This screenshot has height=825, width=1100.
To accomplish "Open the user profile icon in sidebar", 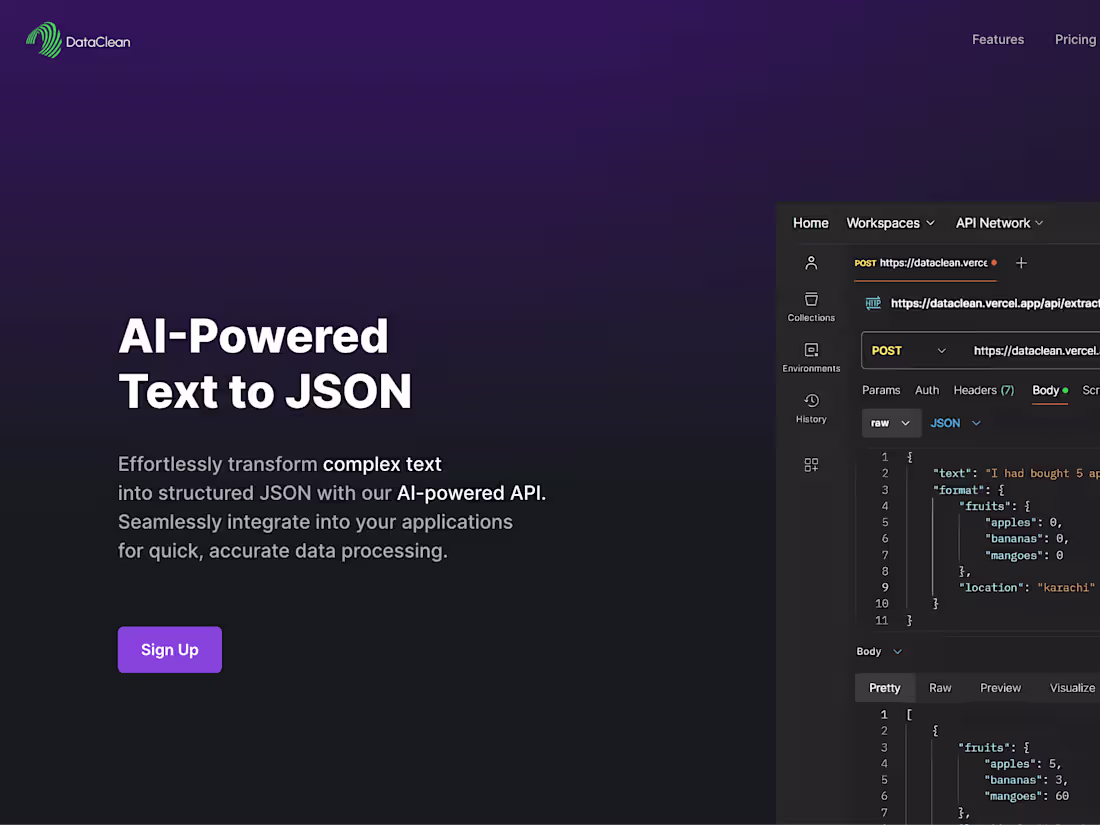I will pyautogui.click(x=811, y=263).
